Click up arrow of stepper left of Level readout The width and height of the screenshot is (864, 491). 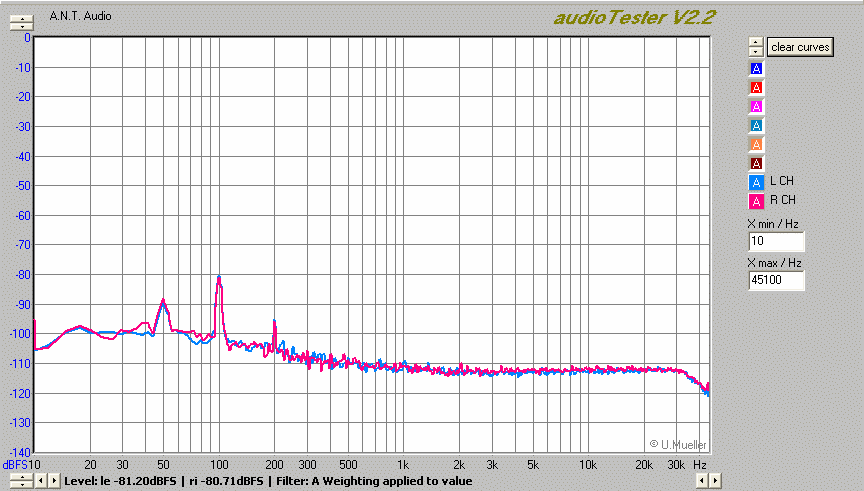21,477
